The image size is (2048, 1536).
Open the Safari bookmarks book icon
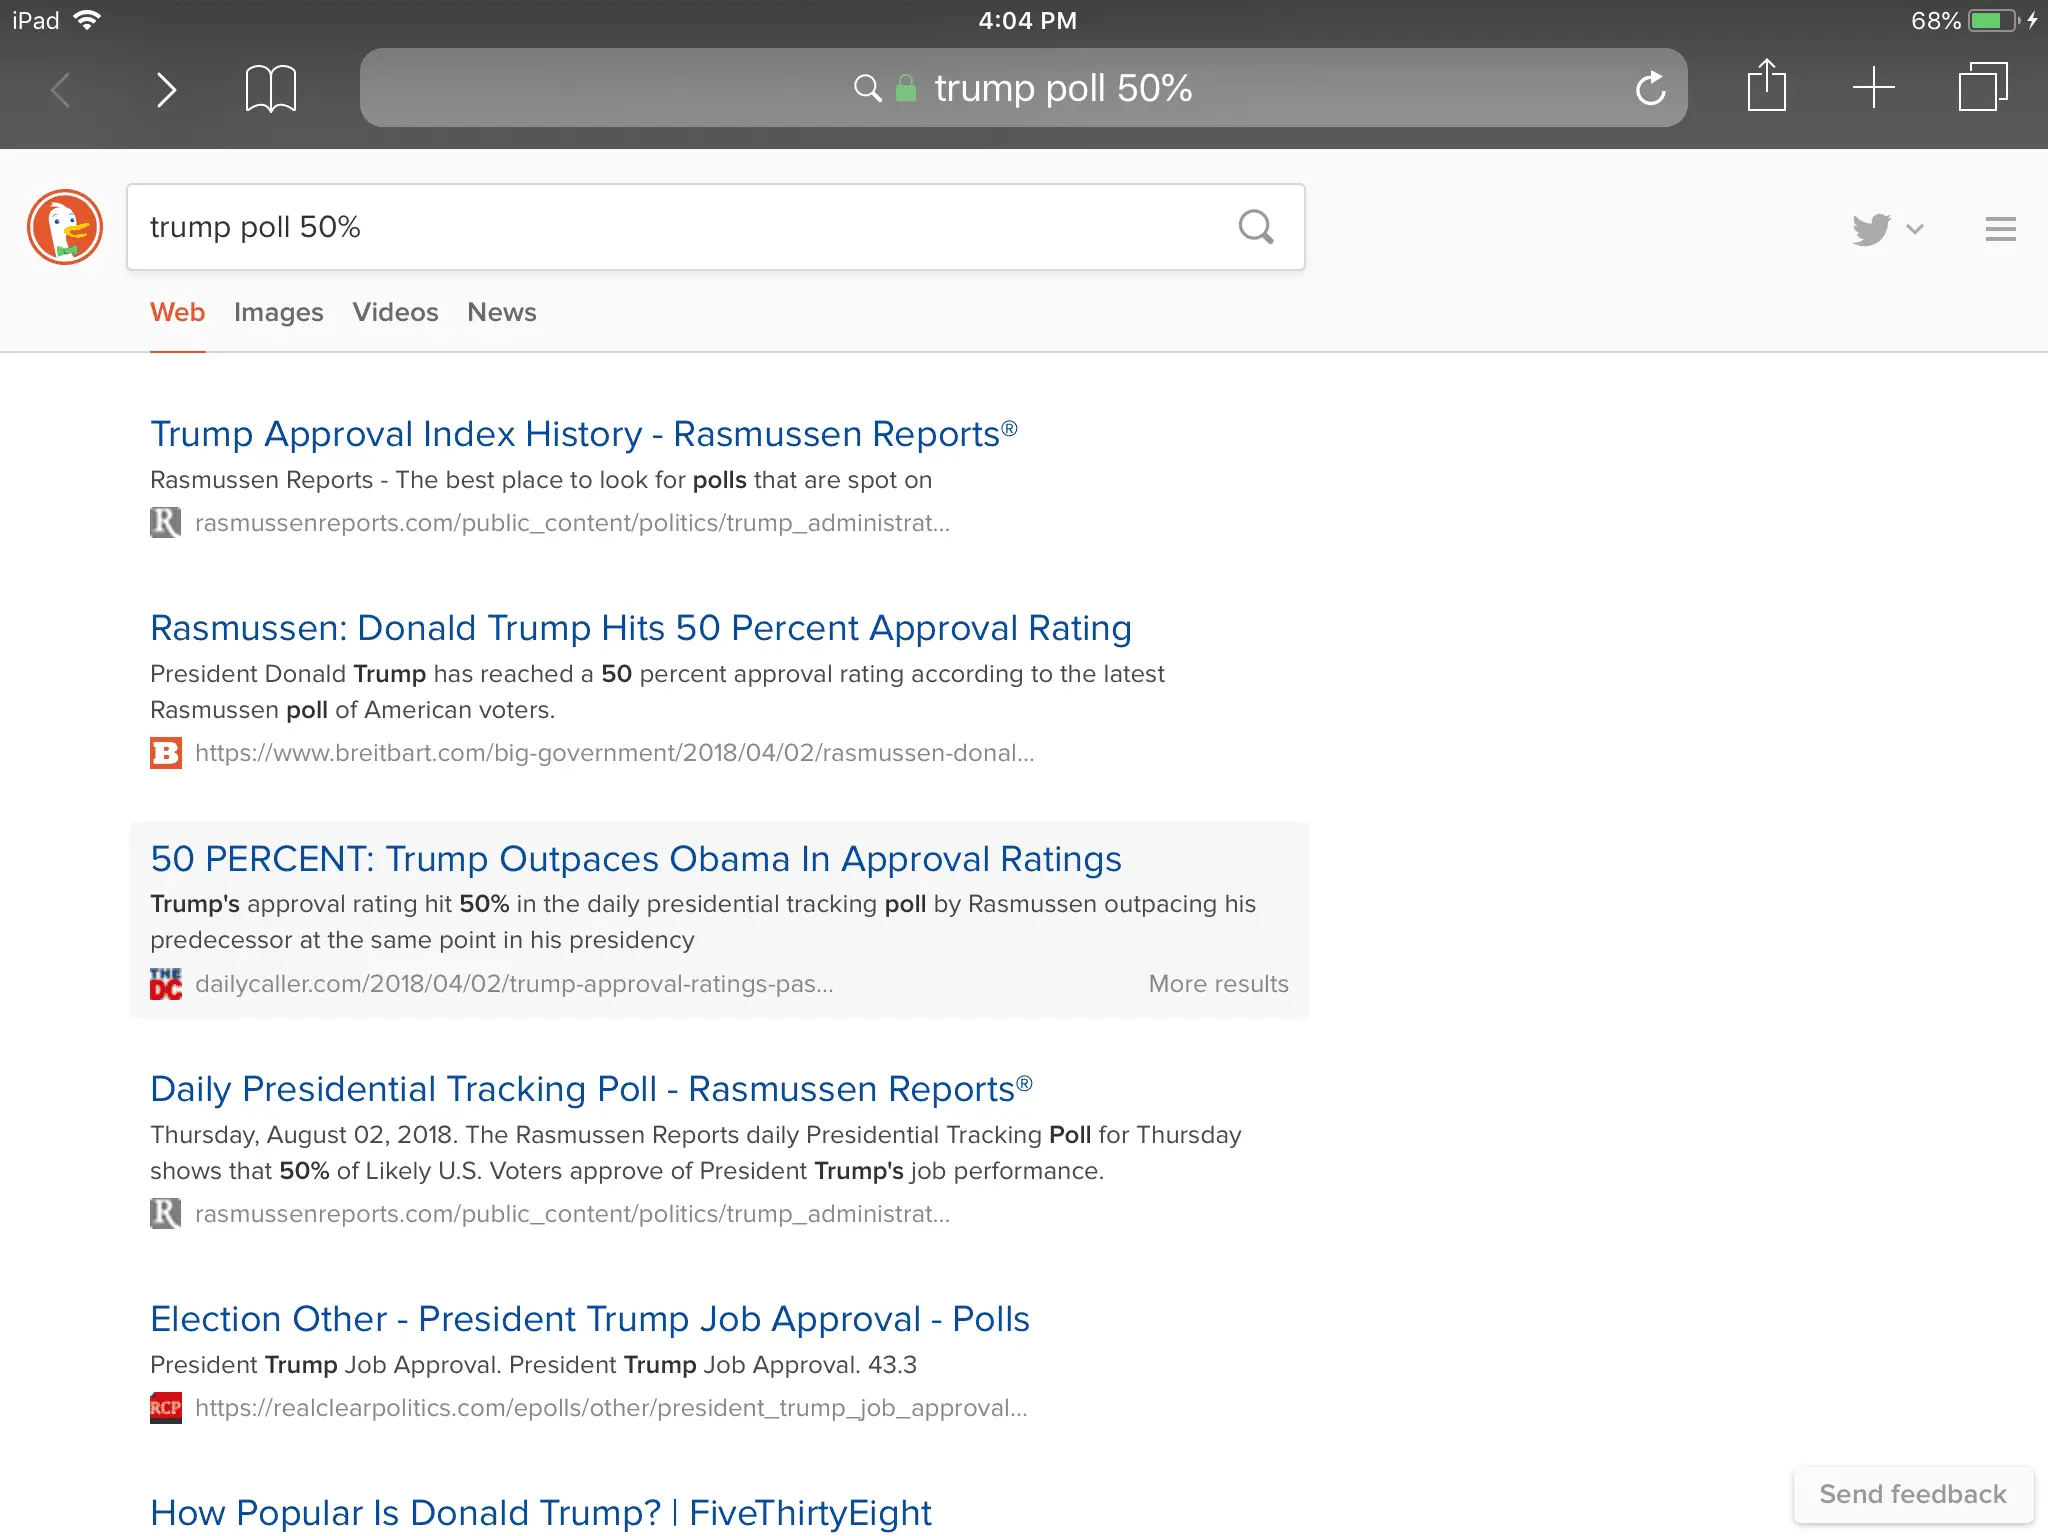click(270, 89)
